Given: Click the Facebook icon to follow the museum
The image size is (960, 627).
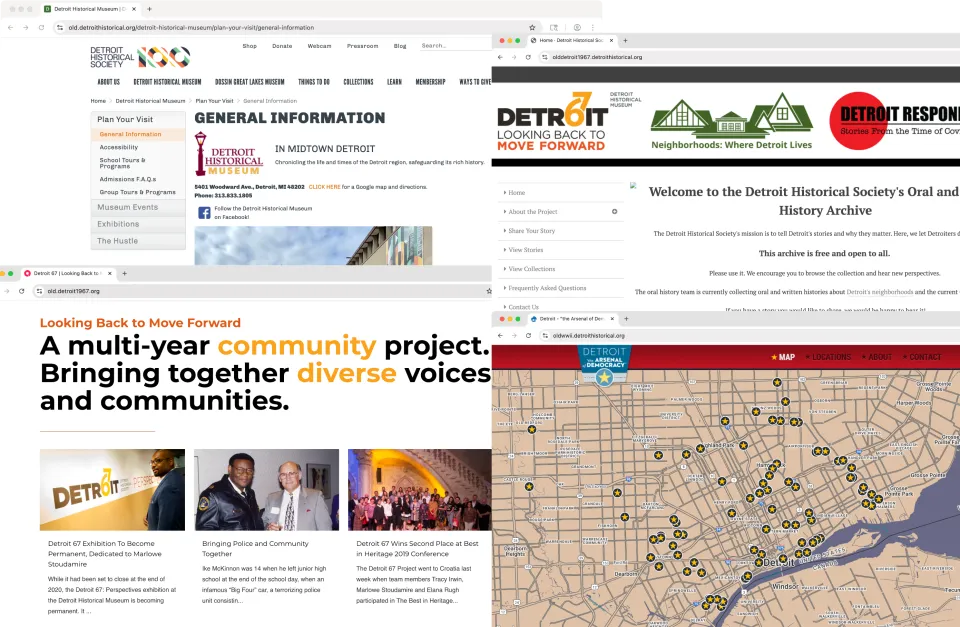Looking at the screenshot, I should [x=204, y=211].
